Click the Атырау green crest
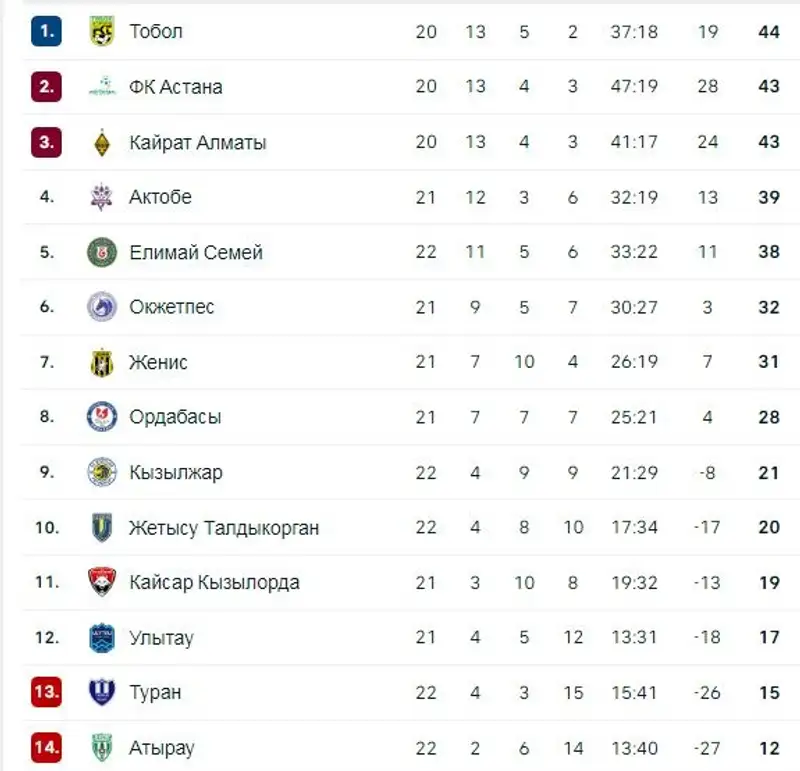This screenshot has height=771, width=800. pos(102,748)
